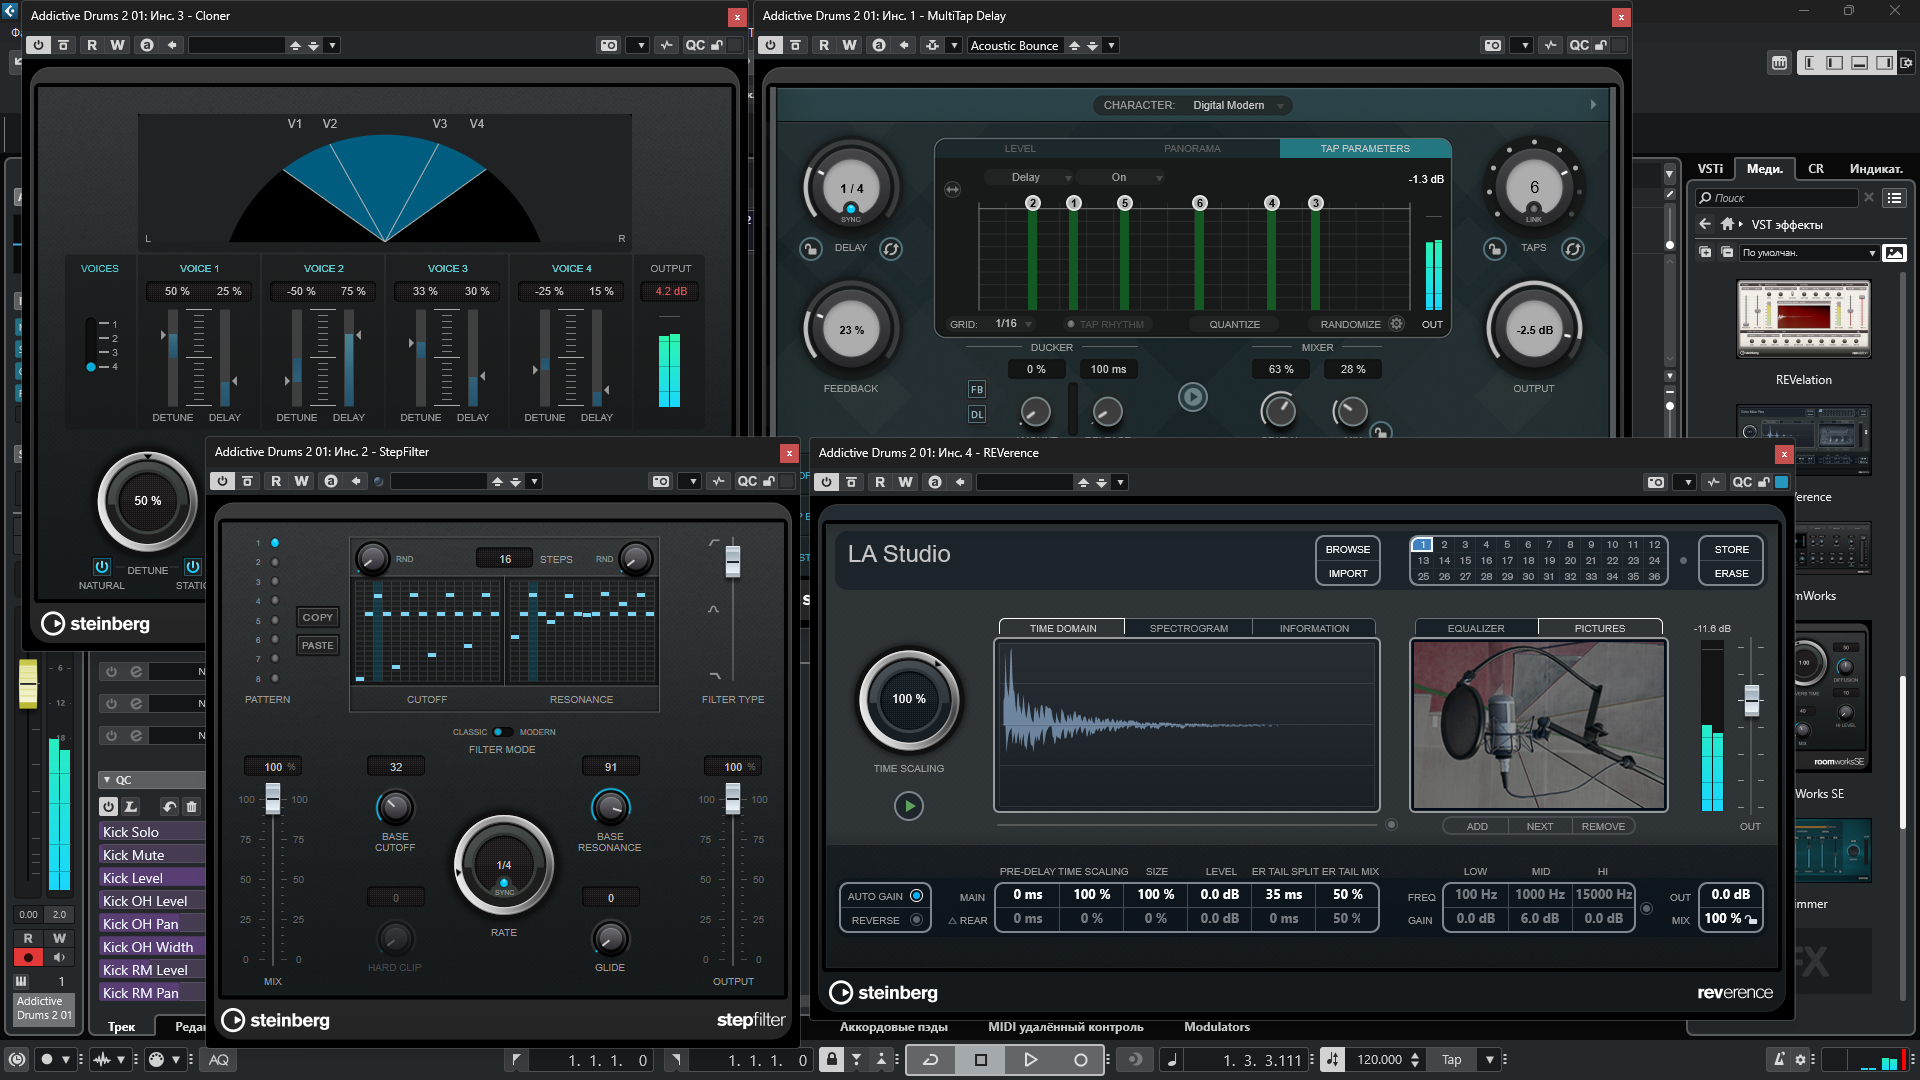This screenshot has width=1920, height=1080.
Task: Click the Paste button in StepFilter
Action: 317,645
